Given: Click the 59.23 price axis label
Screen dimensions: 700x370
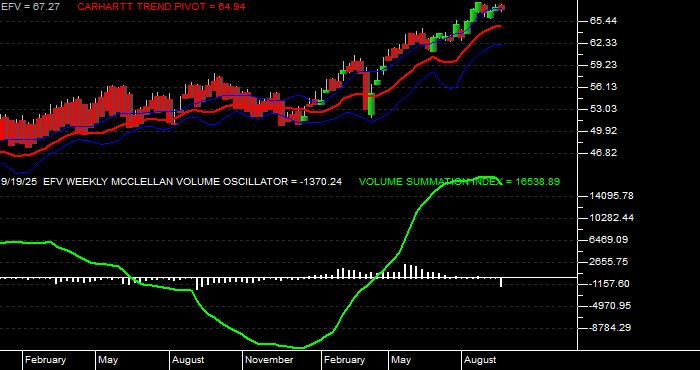Looking at the screenshot, I should point(603,65).
